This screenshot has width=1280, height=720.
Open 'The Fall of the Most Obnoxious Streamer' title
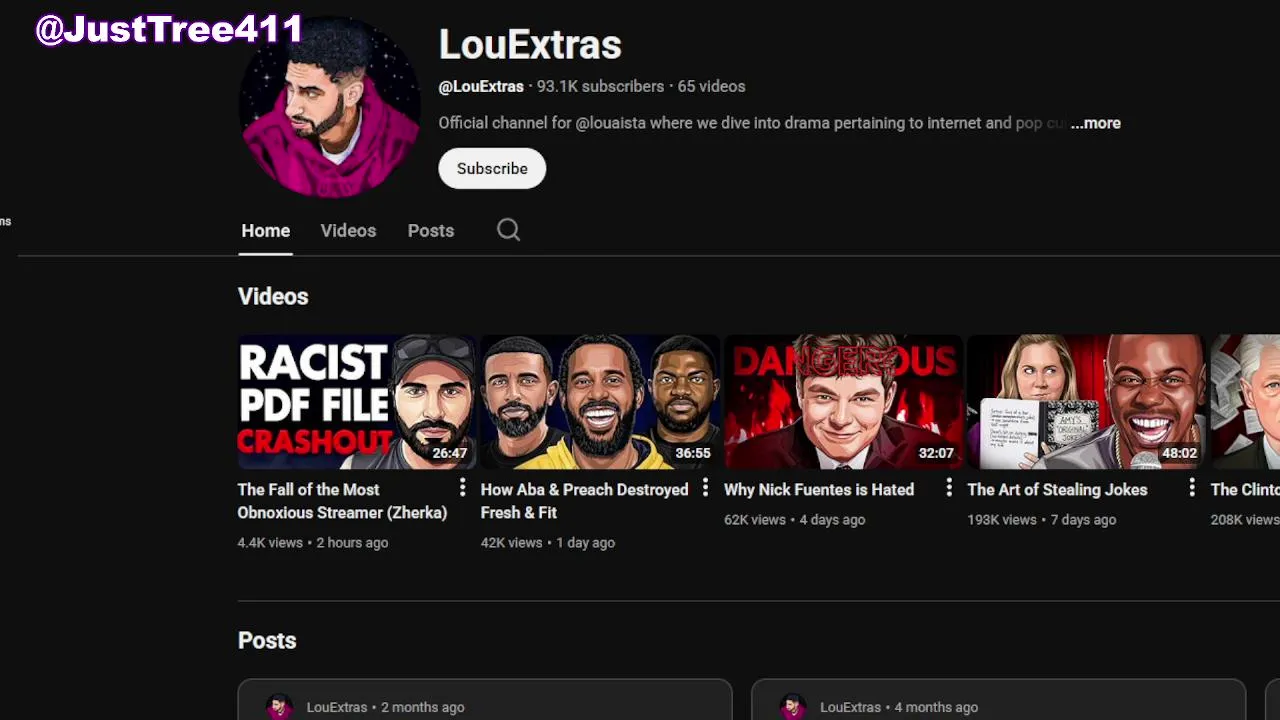point(342,501)
